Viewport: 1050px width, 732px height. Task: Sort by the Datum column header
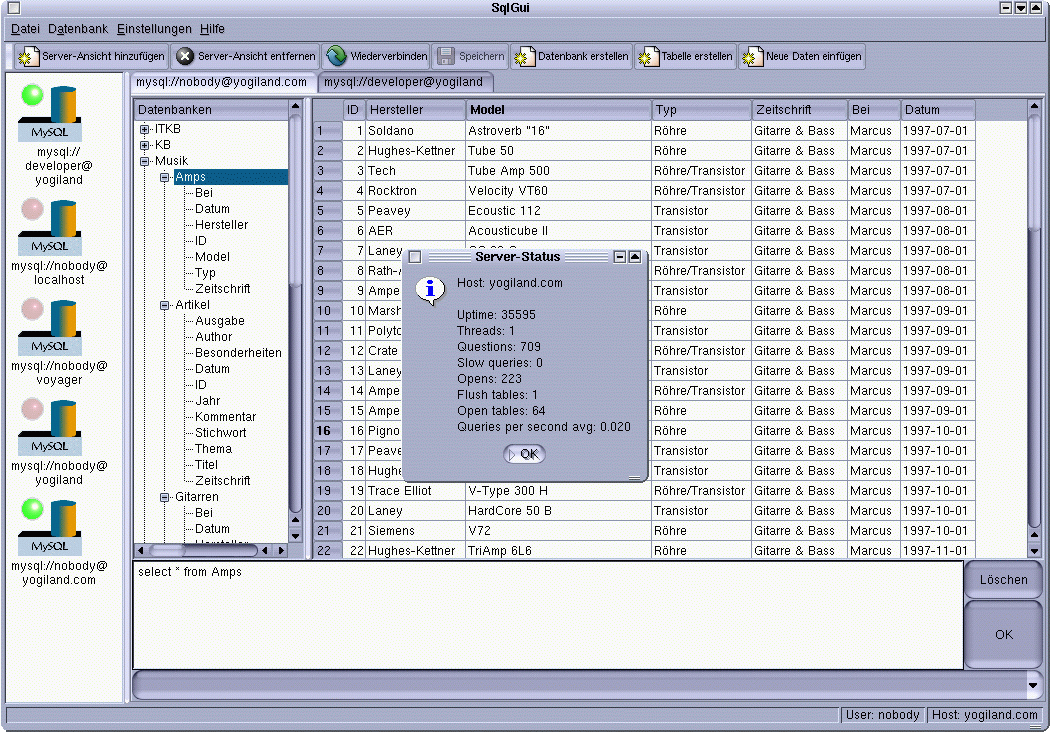938,110
